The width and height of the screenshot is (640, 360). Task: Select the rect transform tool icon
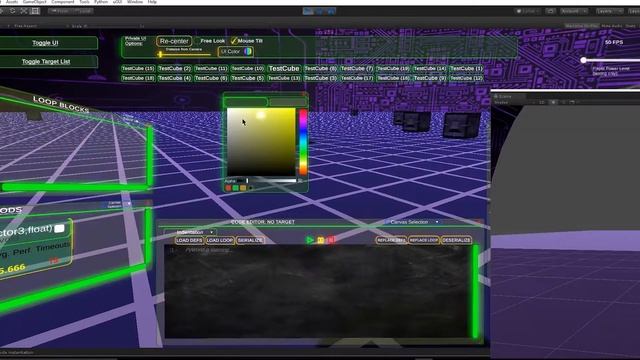36,11
